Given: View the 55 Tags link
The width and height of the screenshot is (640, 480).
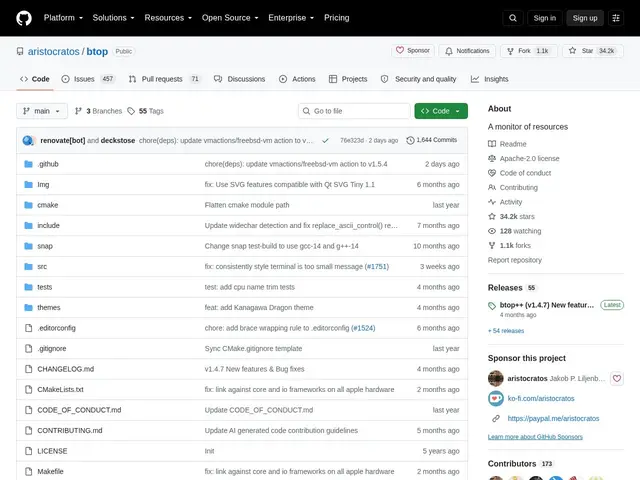Looking at the screenshot, I should click(x=145, y=111).
